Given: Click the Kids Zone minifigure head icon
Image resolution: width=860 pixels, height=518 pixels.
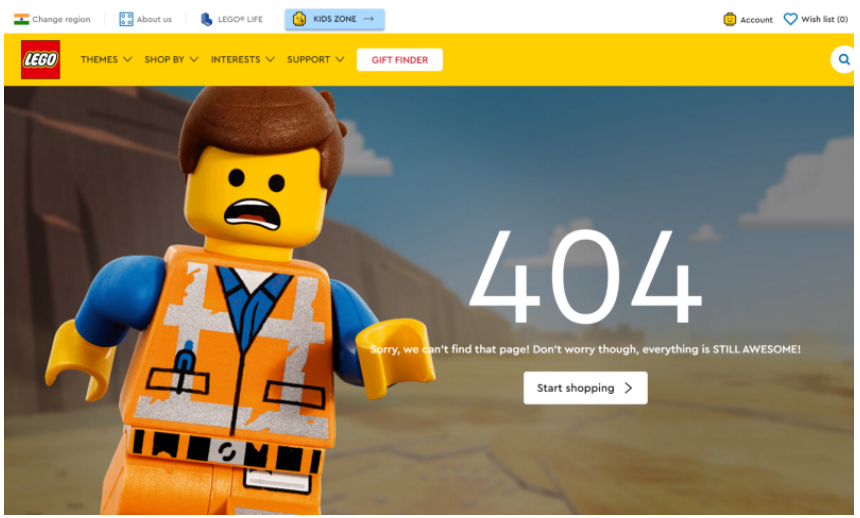Looking at the screenshot, I should 299,19.
